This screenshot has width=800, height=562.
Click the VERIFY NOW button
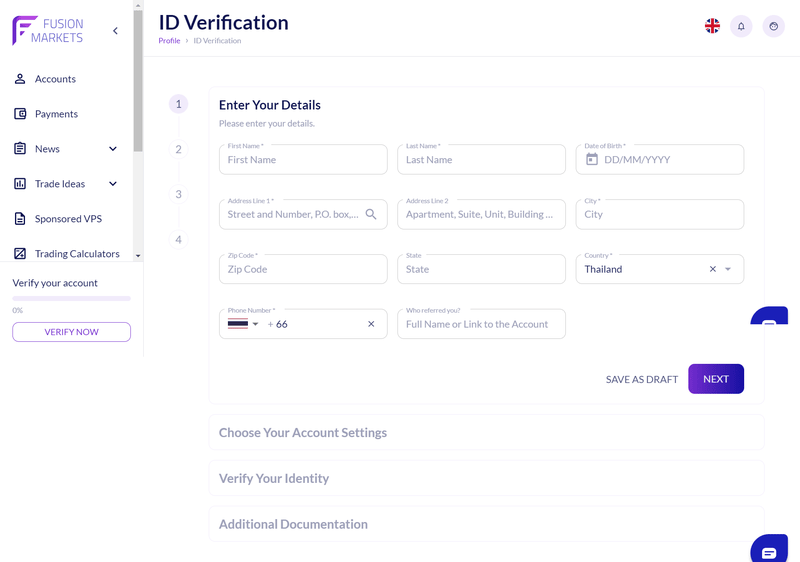click(71, 332)
